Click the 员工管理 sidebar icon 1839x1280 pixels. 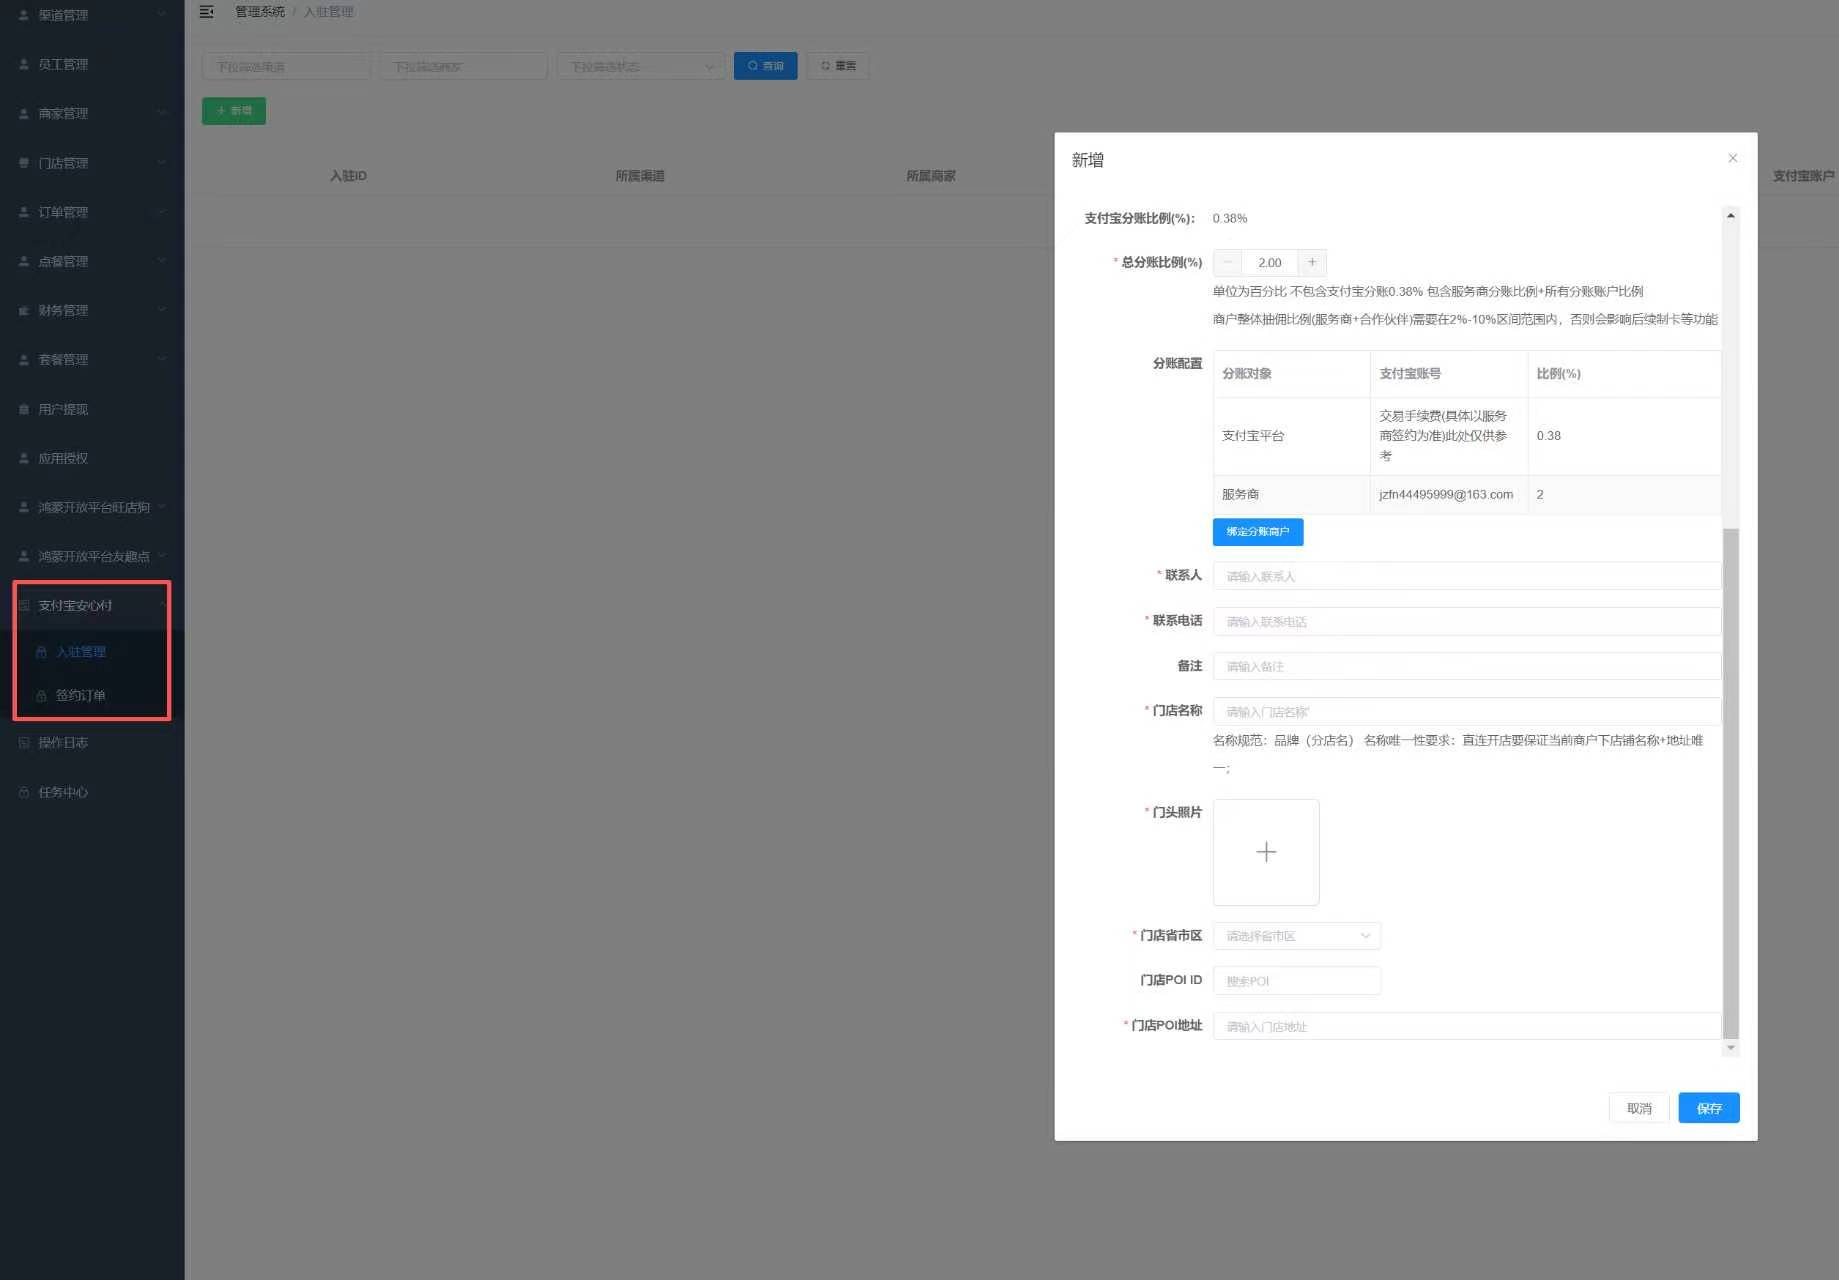[24, 64]
